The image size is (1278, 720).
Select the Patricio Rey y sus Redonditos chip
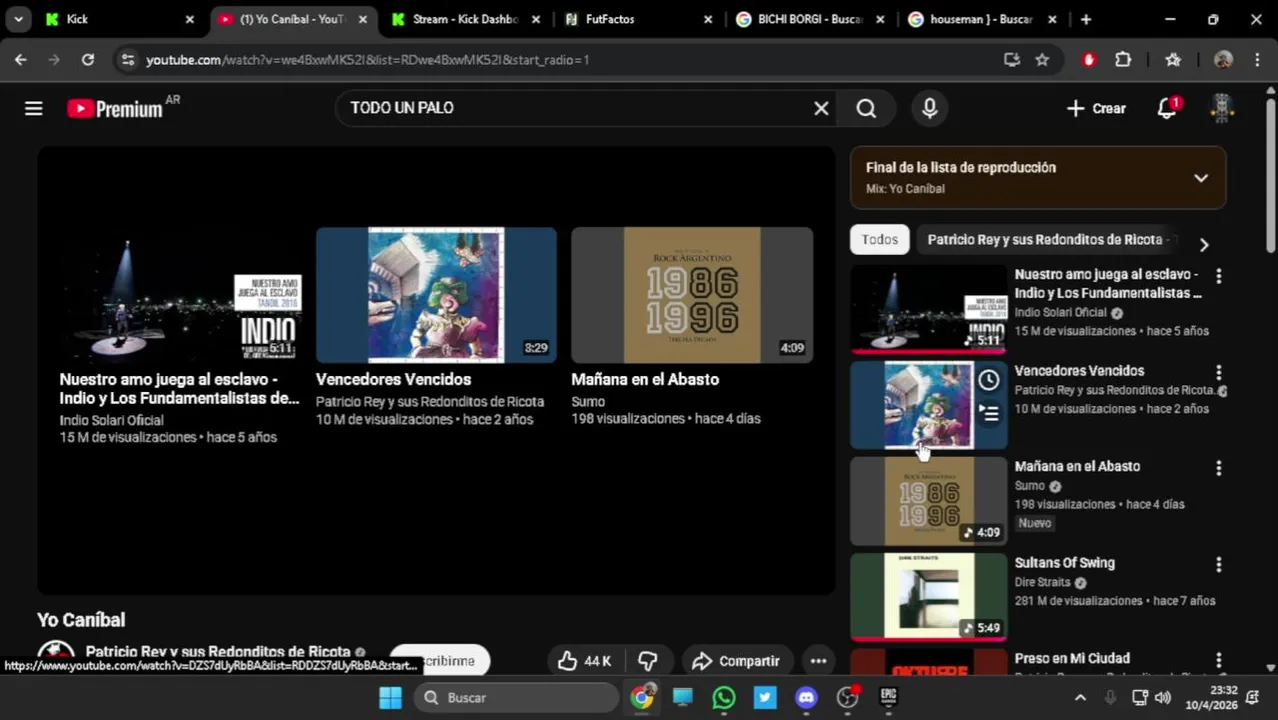1045,240
